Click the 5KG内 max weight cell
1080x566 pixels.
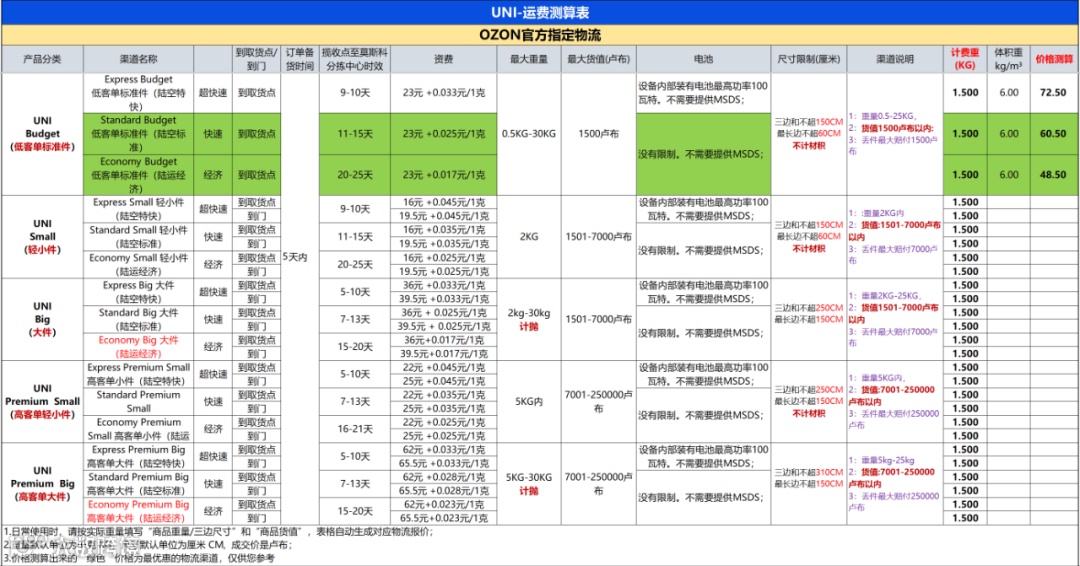(x=529, y=401)
